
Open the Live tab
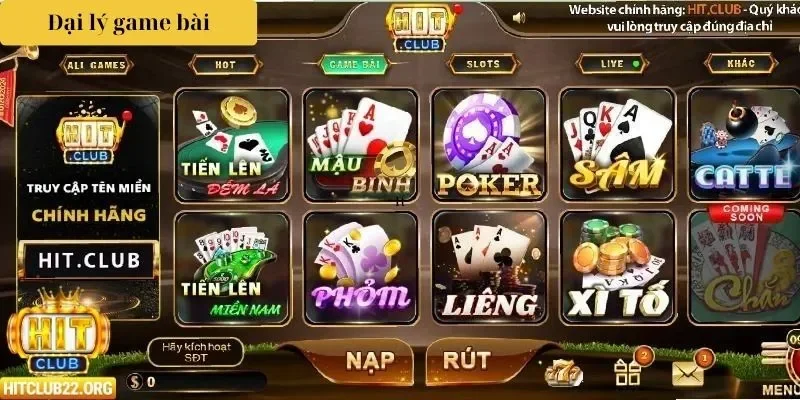612,64
